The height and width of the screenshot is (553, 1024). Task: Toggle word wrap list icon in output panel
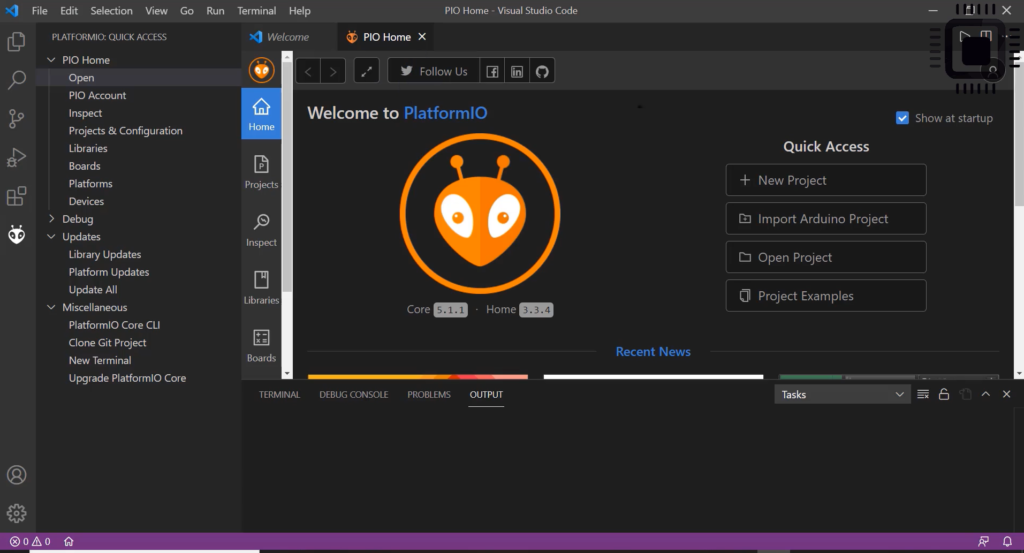pyautogui.click(x=923, y=394)
